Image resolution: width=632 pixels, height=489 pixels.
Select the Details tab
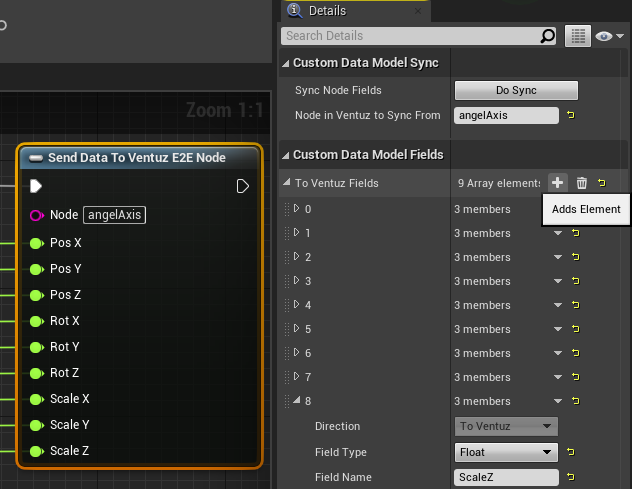point(326,11)
